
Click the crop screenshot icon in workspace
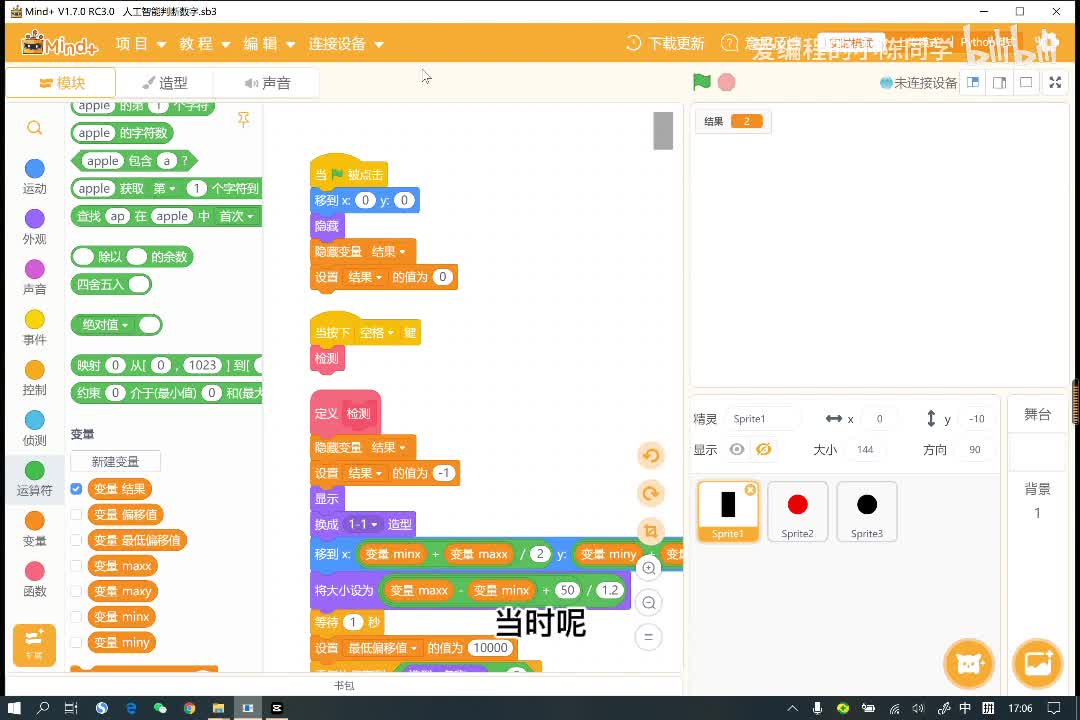650,531
